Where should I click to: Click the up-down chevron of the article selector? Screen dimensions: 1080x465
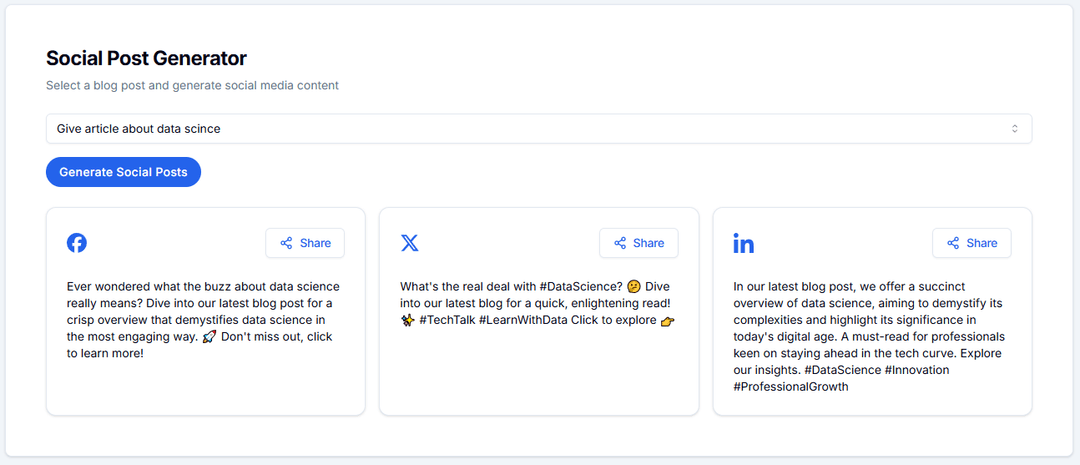click(x=1014, y=129)
